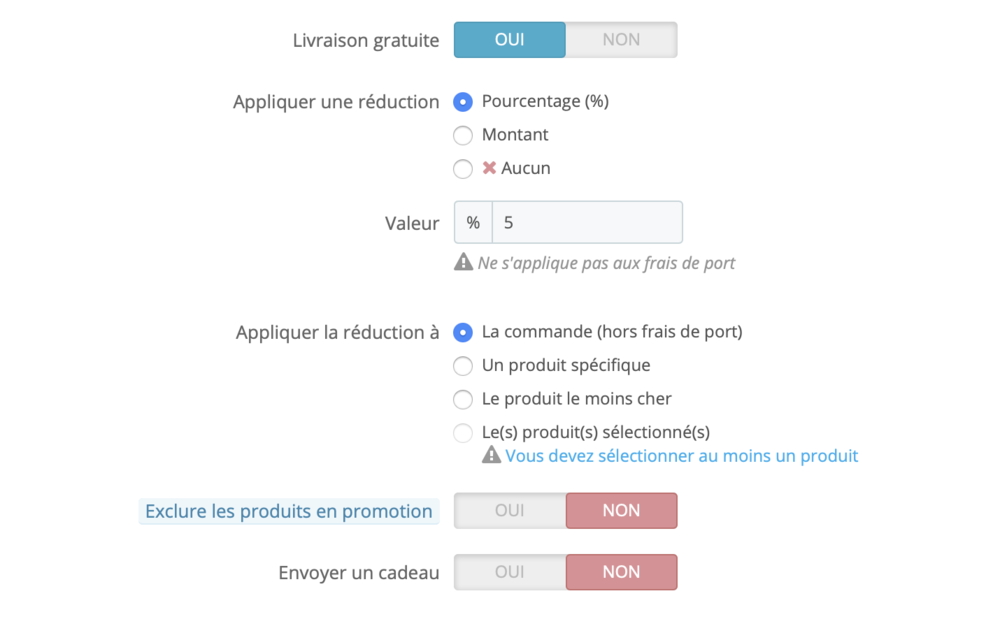This screenshot has width=1000, height=626.
Task: Apply reduction to Un produit spécifique
Action: coord(462,365)
